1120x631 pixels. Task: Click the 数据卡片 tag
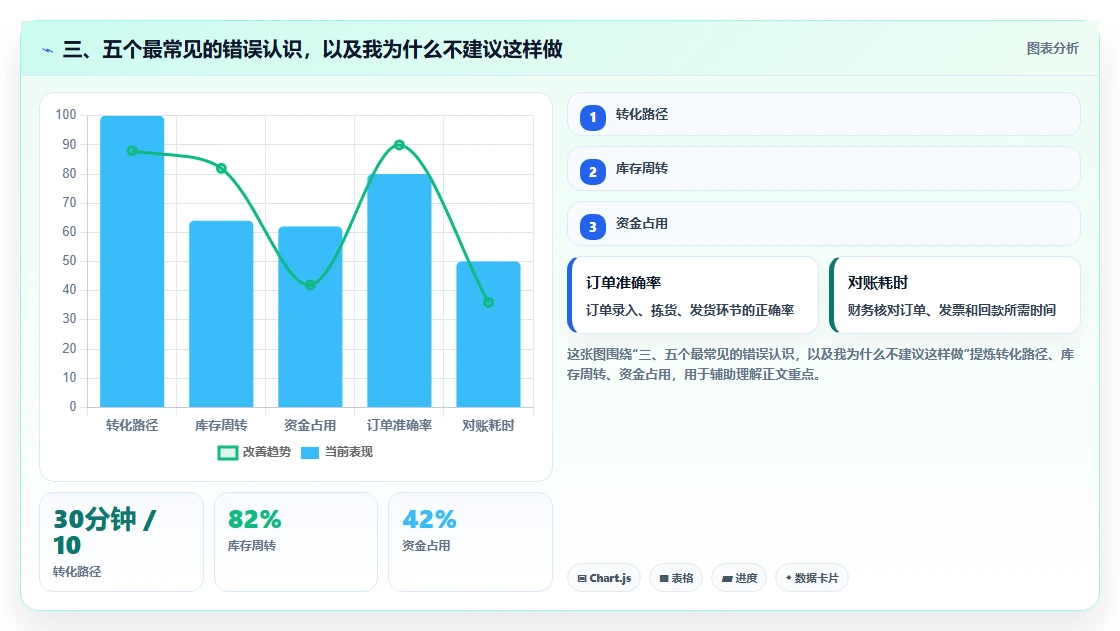(x=811, y=578)
